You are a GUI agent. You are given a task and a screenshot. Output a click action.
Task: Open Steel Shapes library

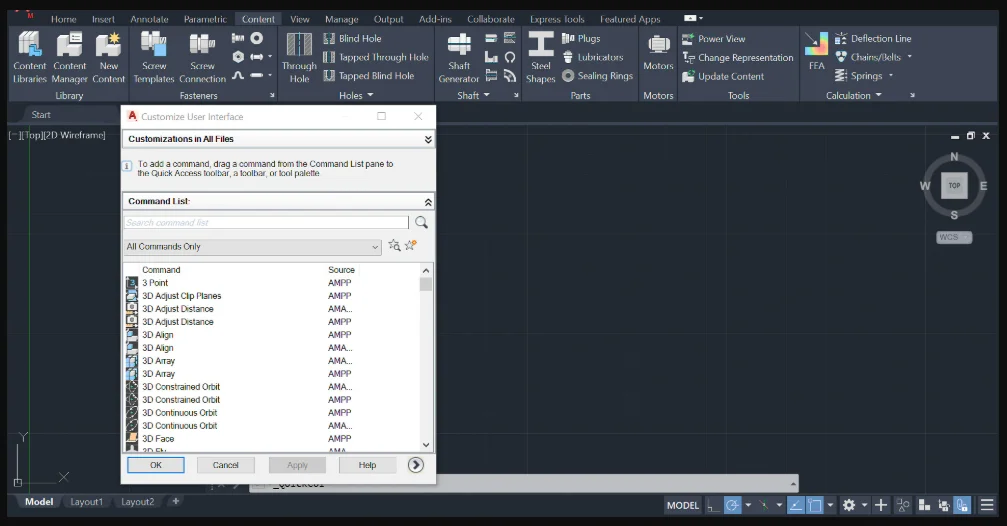[x=541, y=58]
